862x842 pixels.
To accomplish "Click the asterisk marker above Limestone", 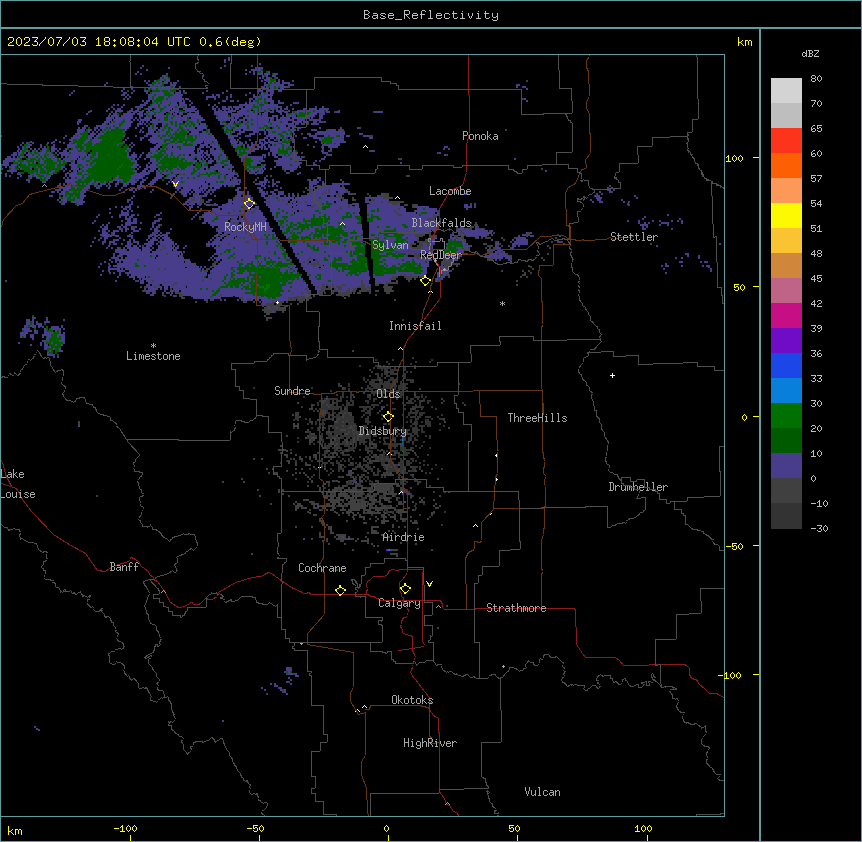I will coord(153,346).
